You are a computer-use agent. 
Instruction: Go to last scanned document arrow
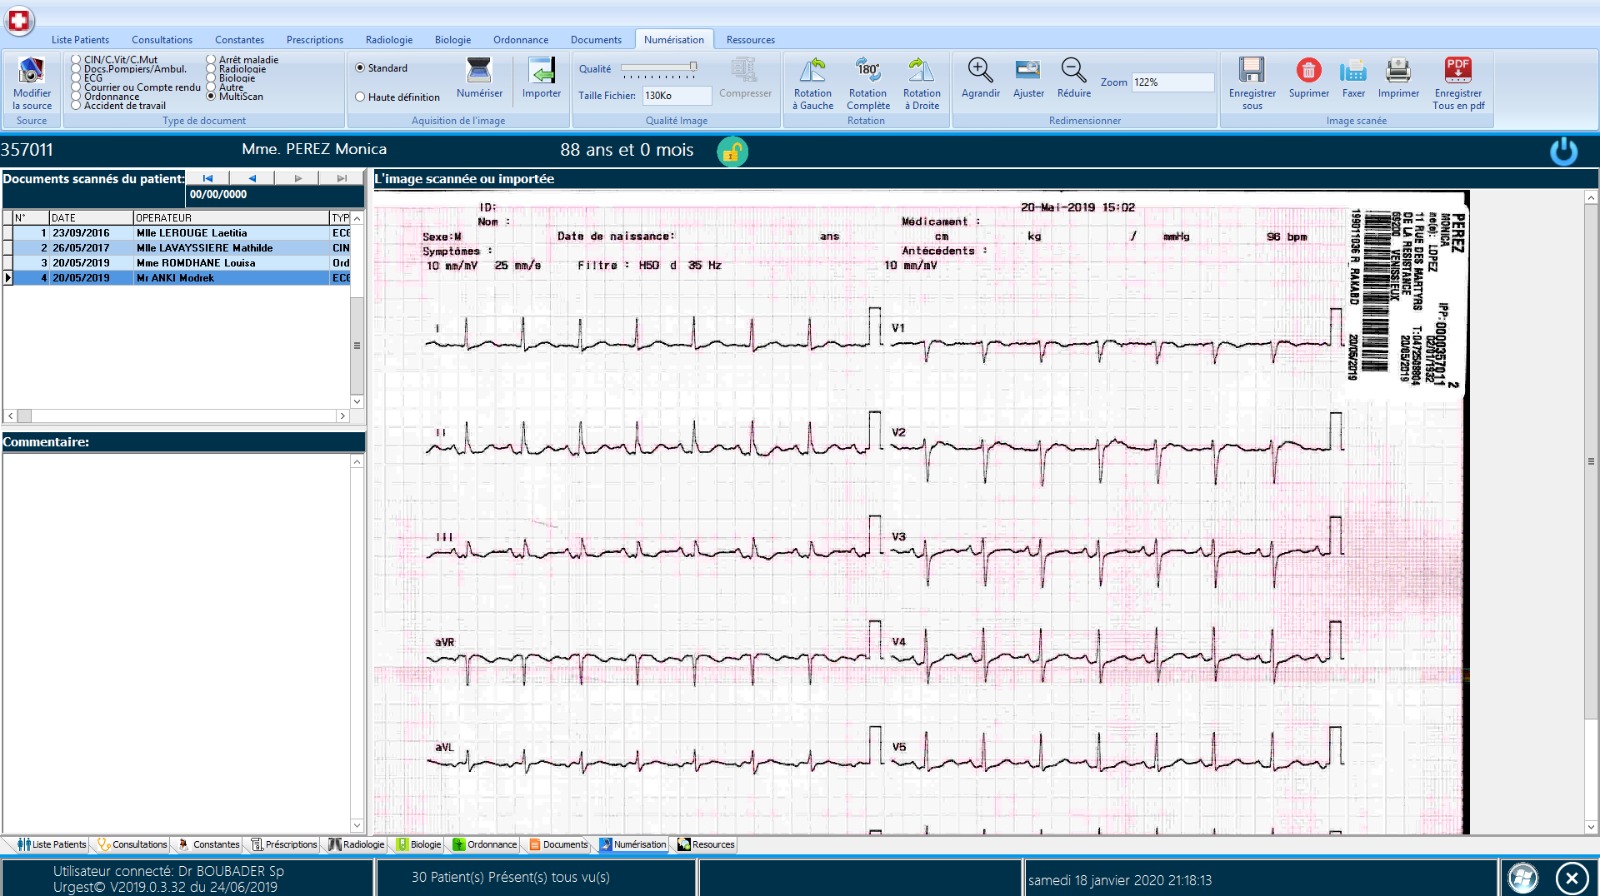341,178
